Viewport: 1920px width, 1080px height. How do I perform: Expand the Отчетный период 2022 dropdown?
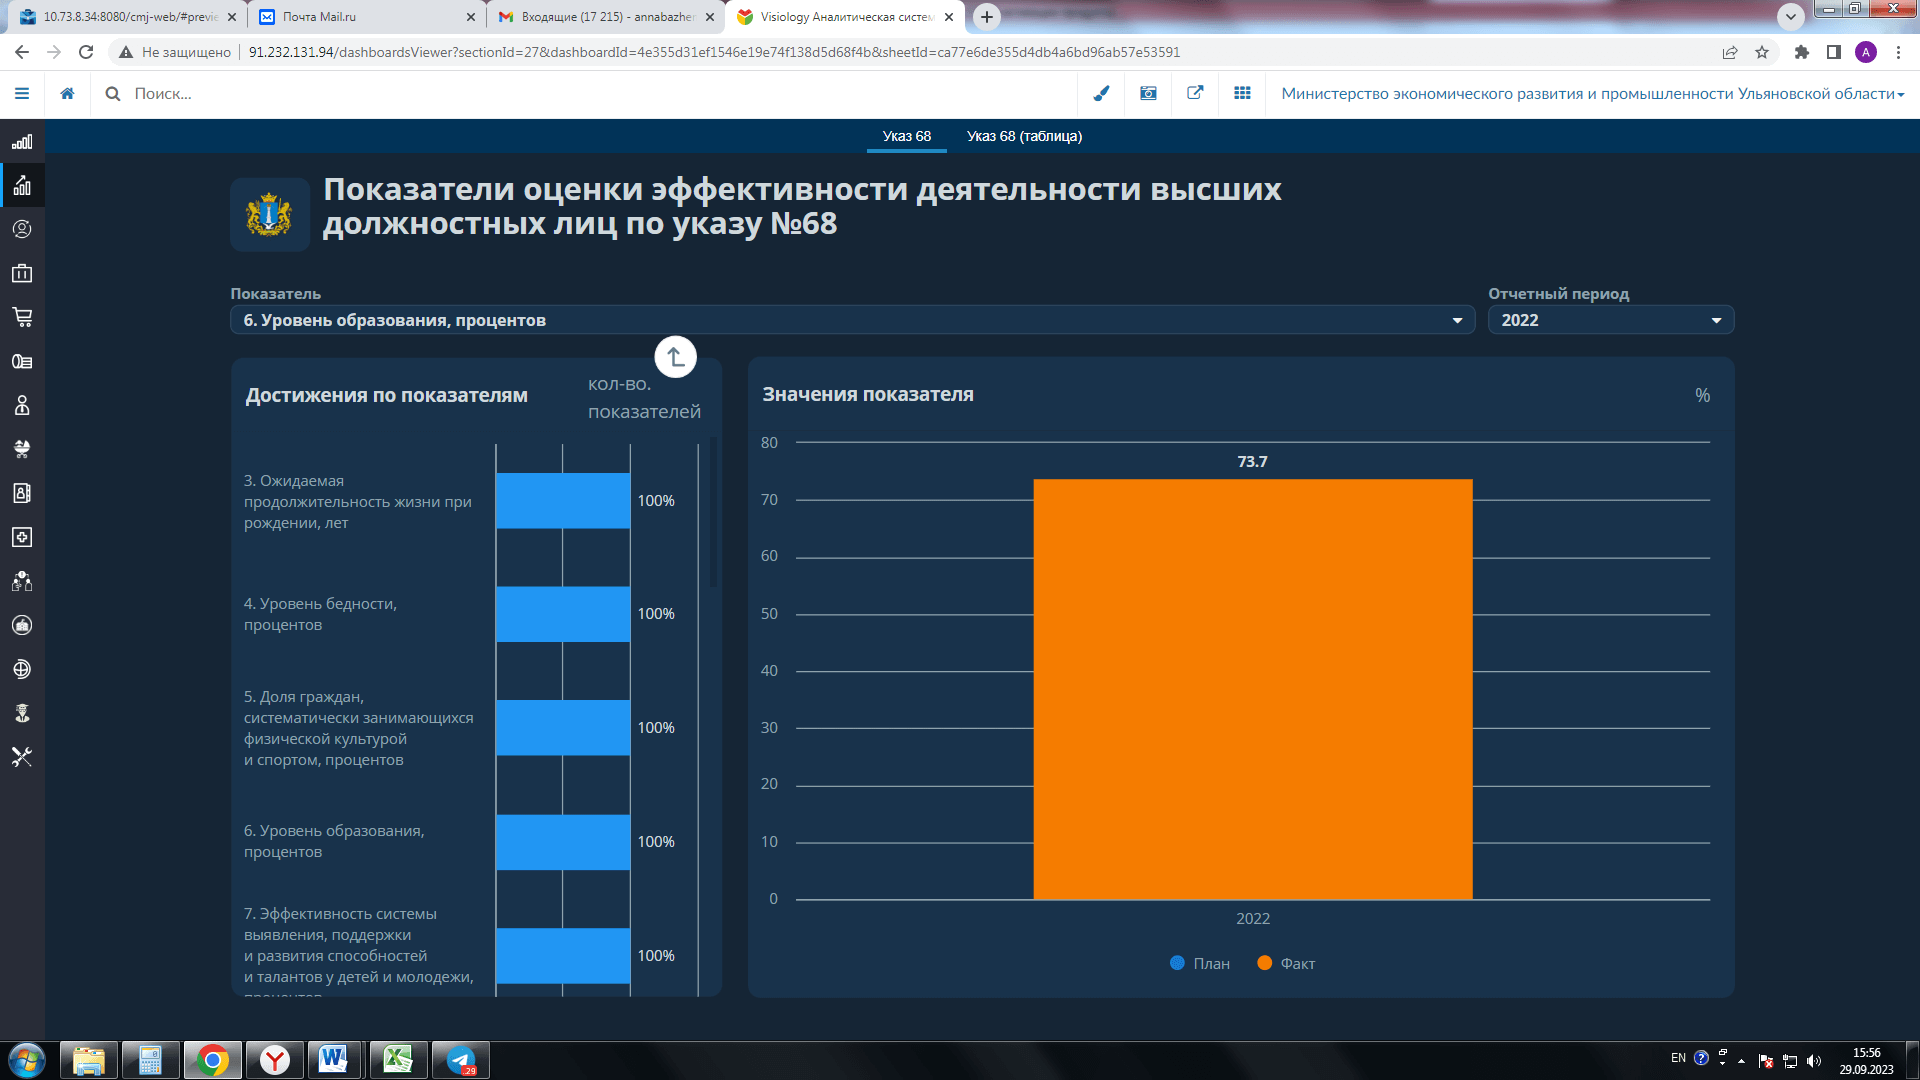[1611, 320]
